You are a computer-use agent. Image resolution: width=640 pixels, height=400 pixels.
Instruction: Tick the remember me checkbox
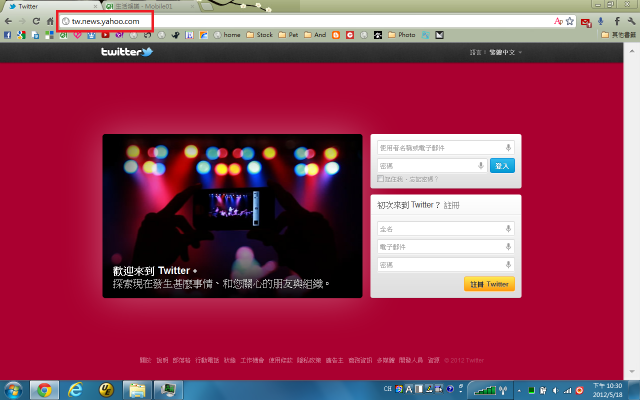[x=380, y=179]
